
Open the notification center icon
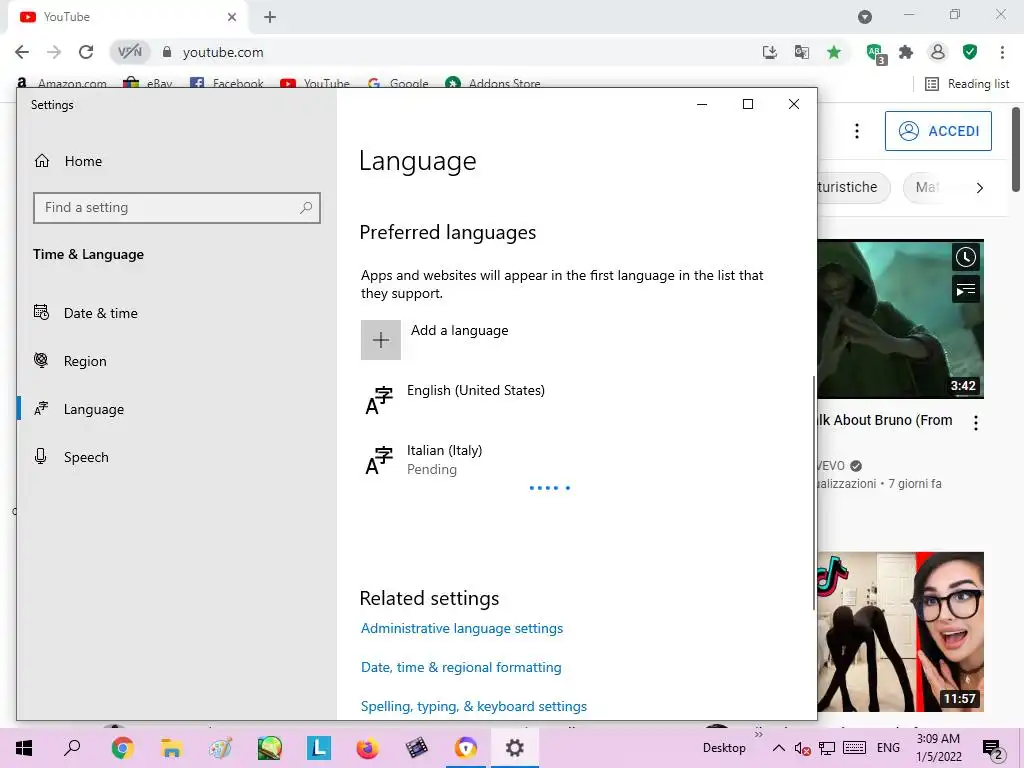tap(993, 749)
